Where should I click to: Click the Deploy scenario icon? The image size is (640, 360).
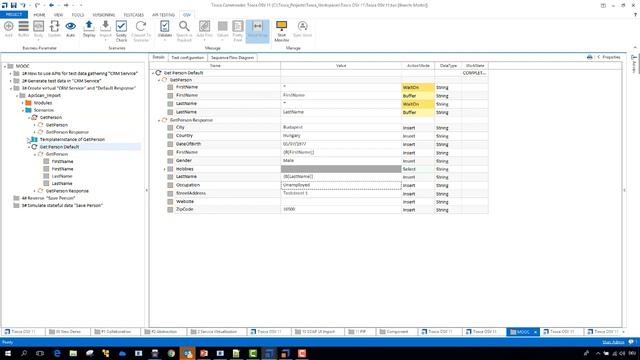coord(89,27)
